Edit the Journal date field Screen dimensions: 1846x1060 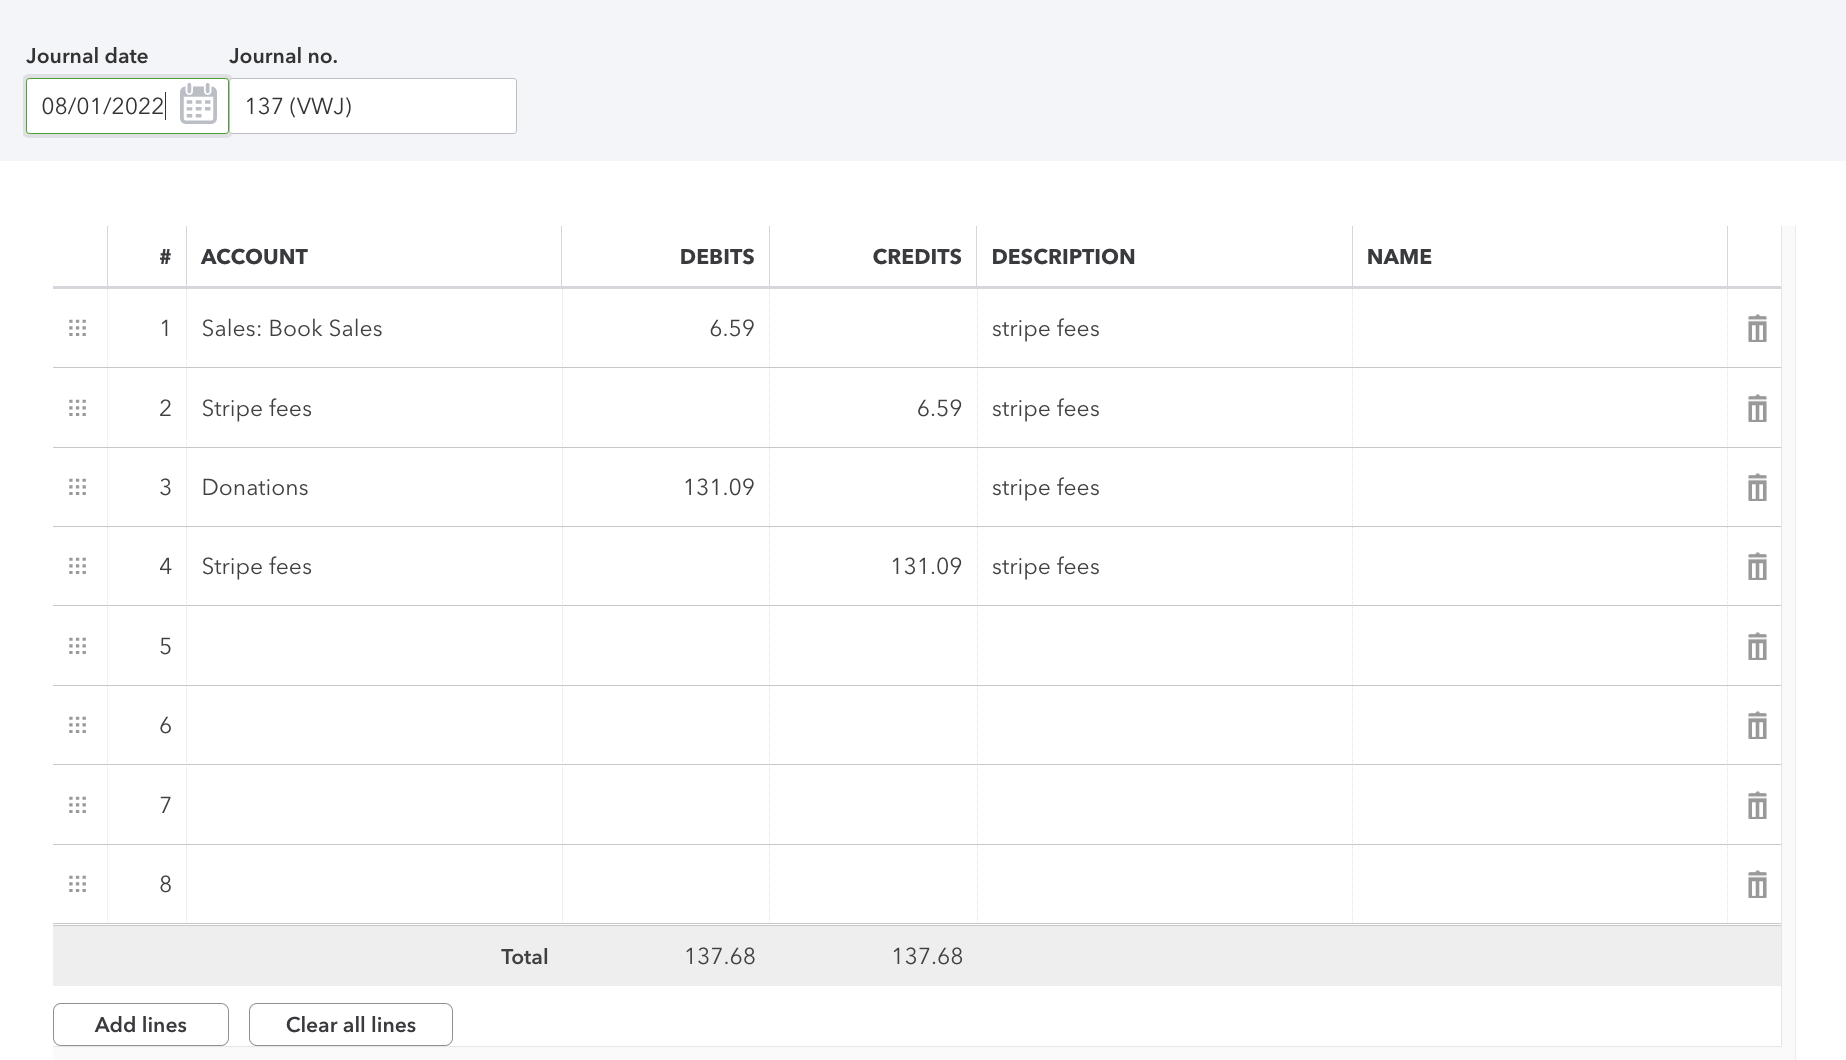coord(102,106)
